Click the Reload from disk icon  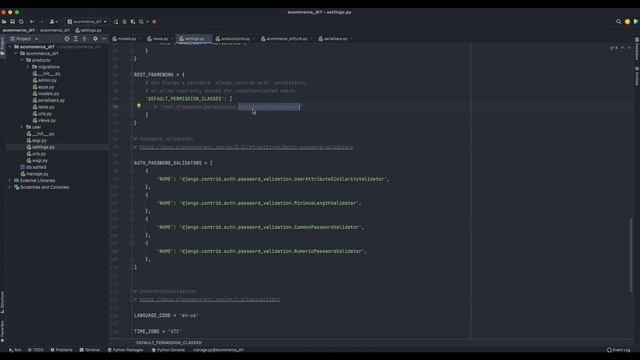point(21,22)
